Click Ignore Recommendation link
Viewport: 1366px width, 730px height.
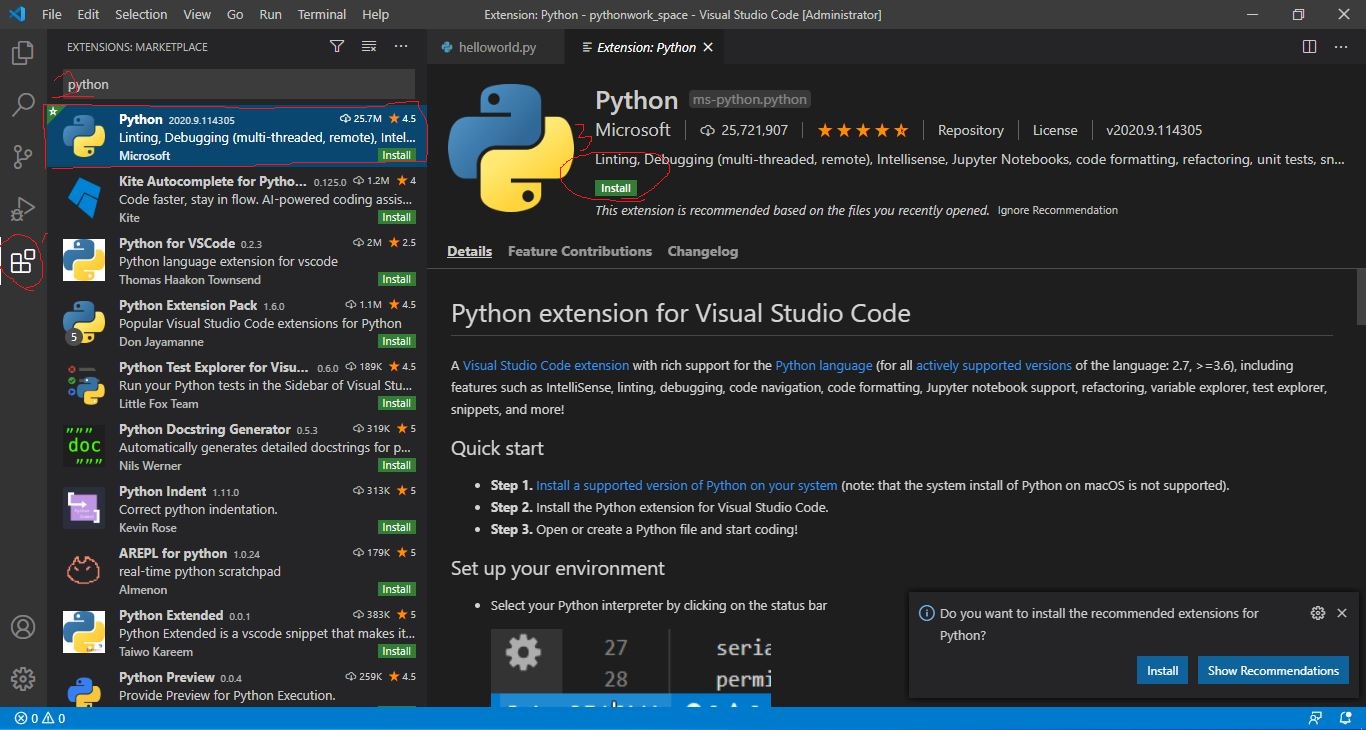click(x=1058, y=210)
